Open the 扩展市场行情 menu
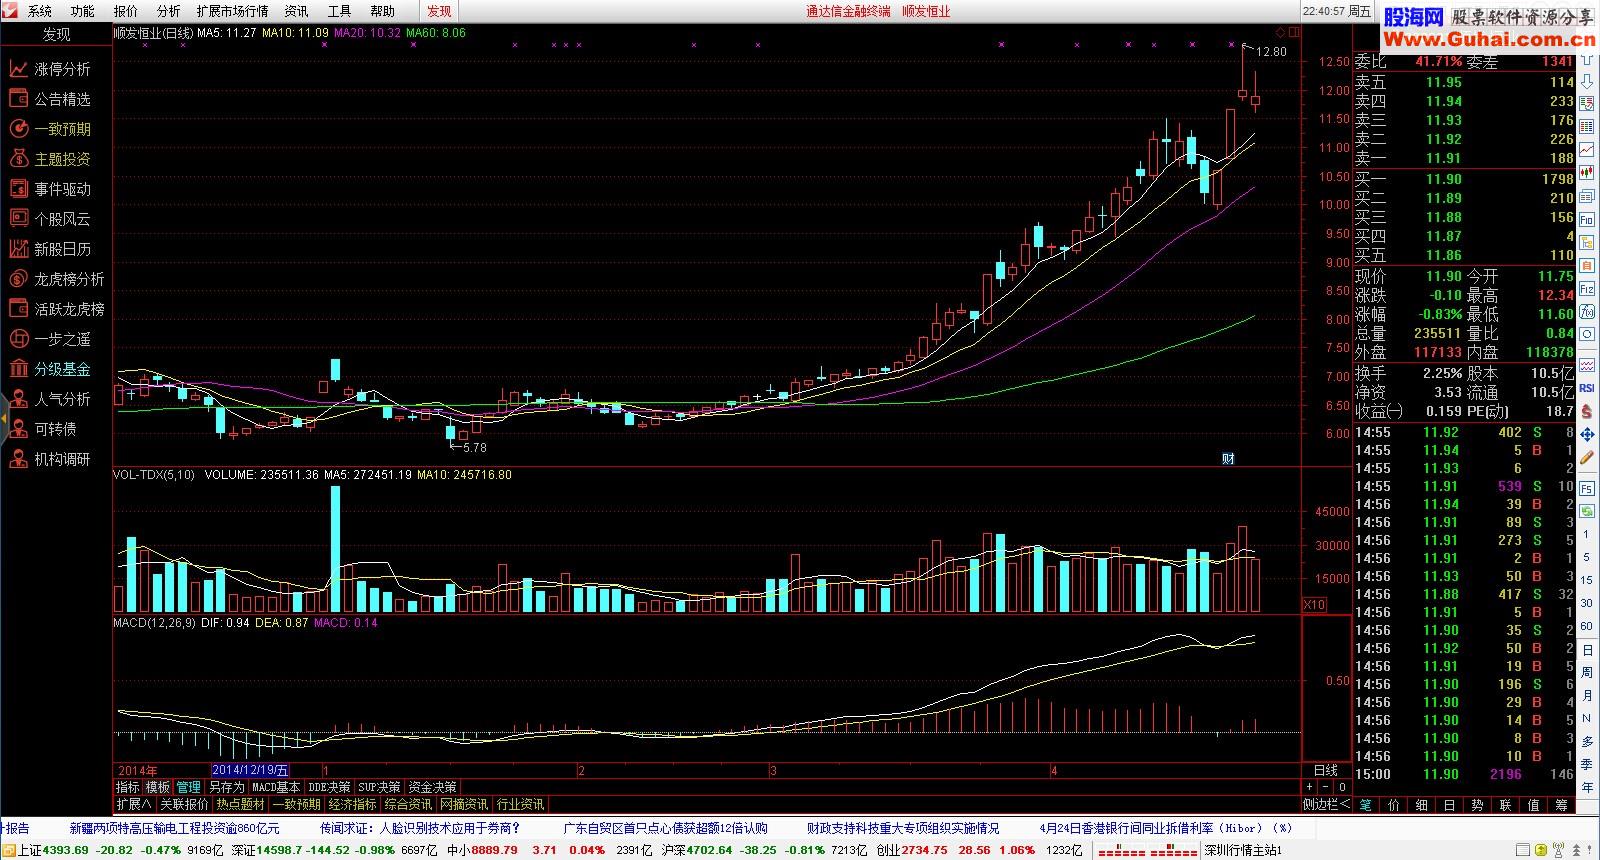Viewport: 1600px width, 860px height. point(233,11)
